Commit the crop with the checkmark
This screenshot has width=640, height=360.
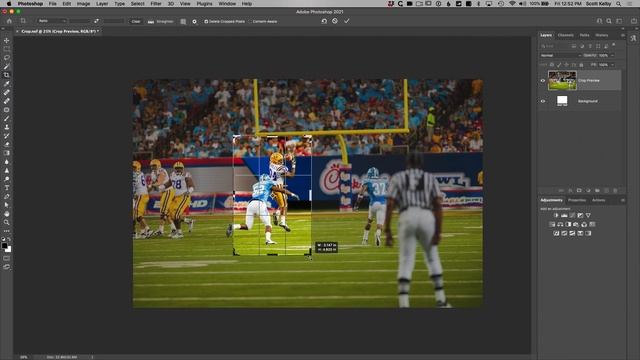[347, 21]
